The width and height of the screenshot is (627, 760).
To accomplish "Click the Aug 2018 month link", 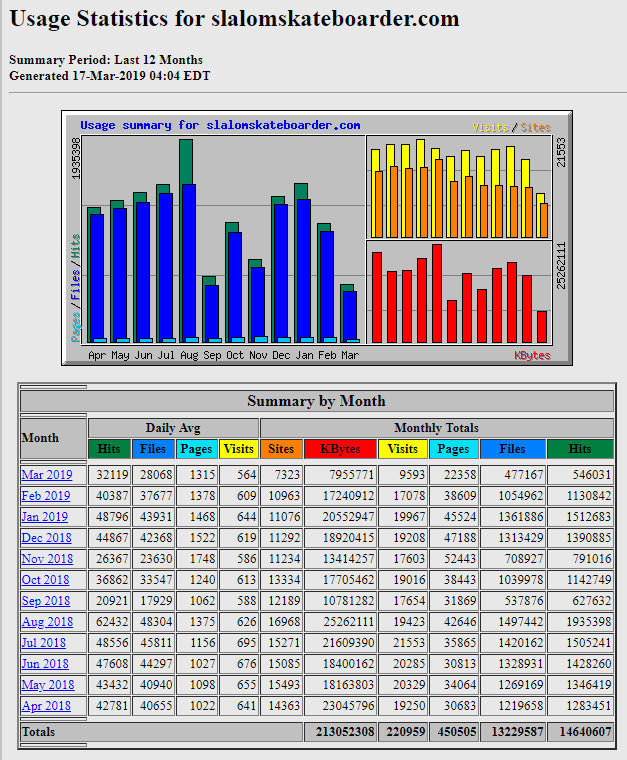I will click(46, 622).
